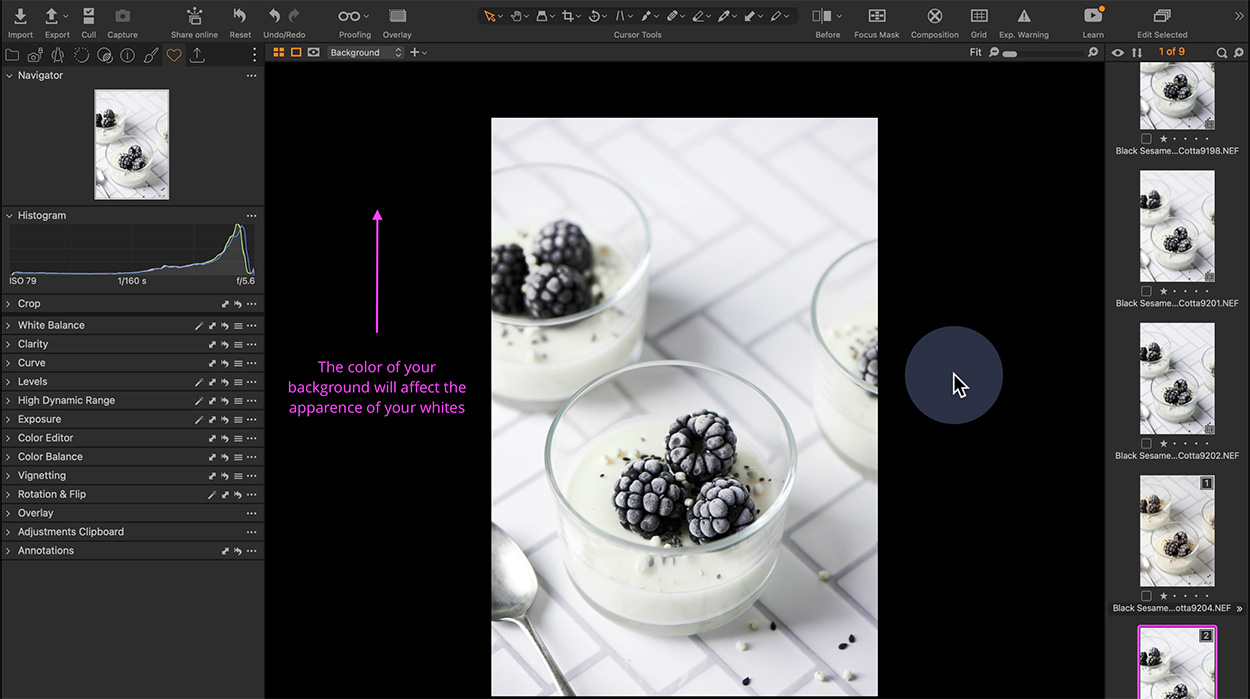Open the Fit zoom dropdown
Image resolution: width=1250 pixels, height=699 pixels.
tap(976, 52)
